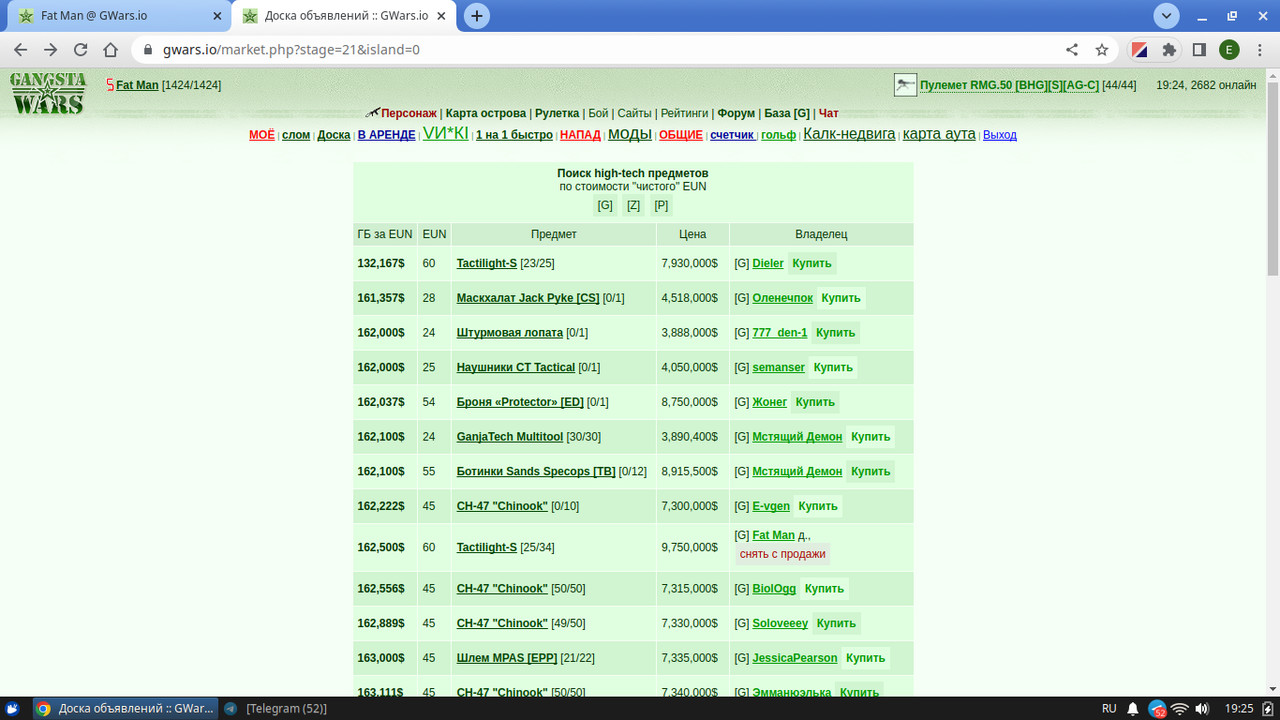Open the Шлем MPAS [EPP] item
The image size is (1280, 720).
point(507,658)
